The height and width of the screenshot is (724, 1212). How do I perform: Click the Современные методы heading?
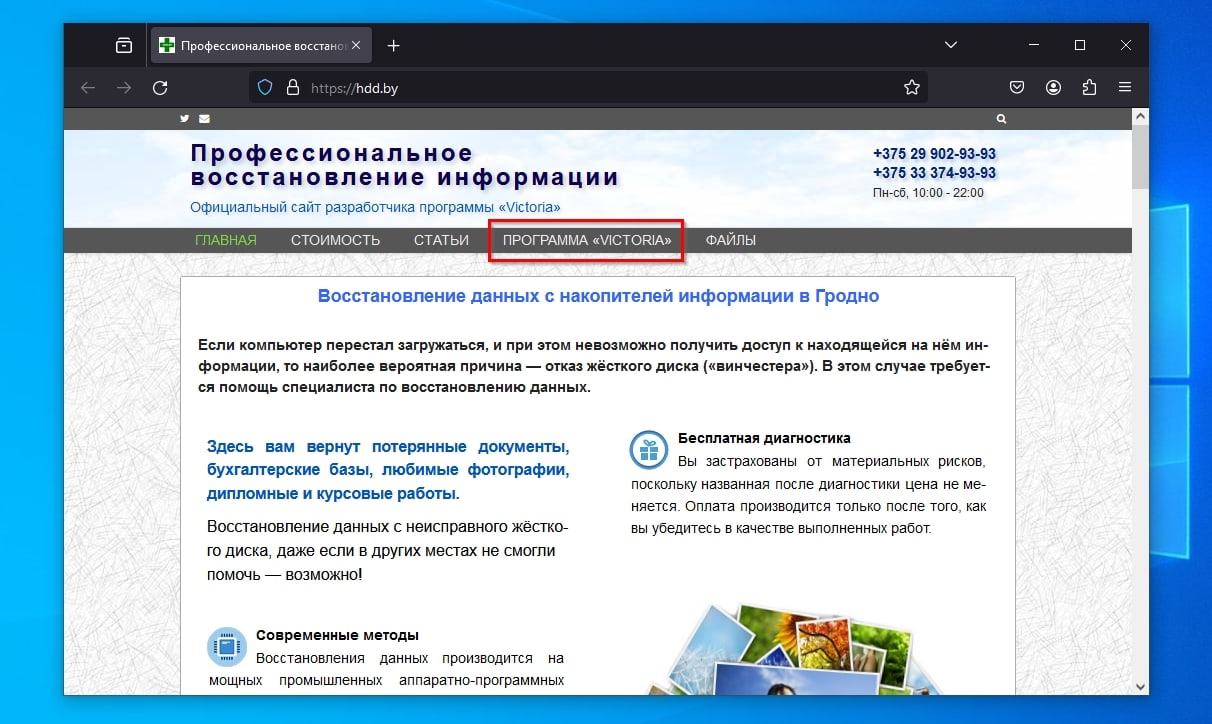(x=337, y=635)
